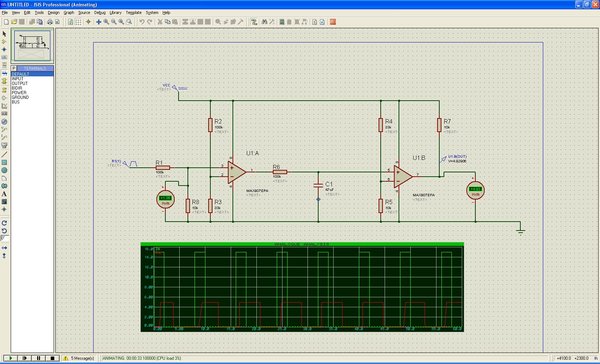Select the Buses mode tool

pyautogui.click(x=4, y=73)
